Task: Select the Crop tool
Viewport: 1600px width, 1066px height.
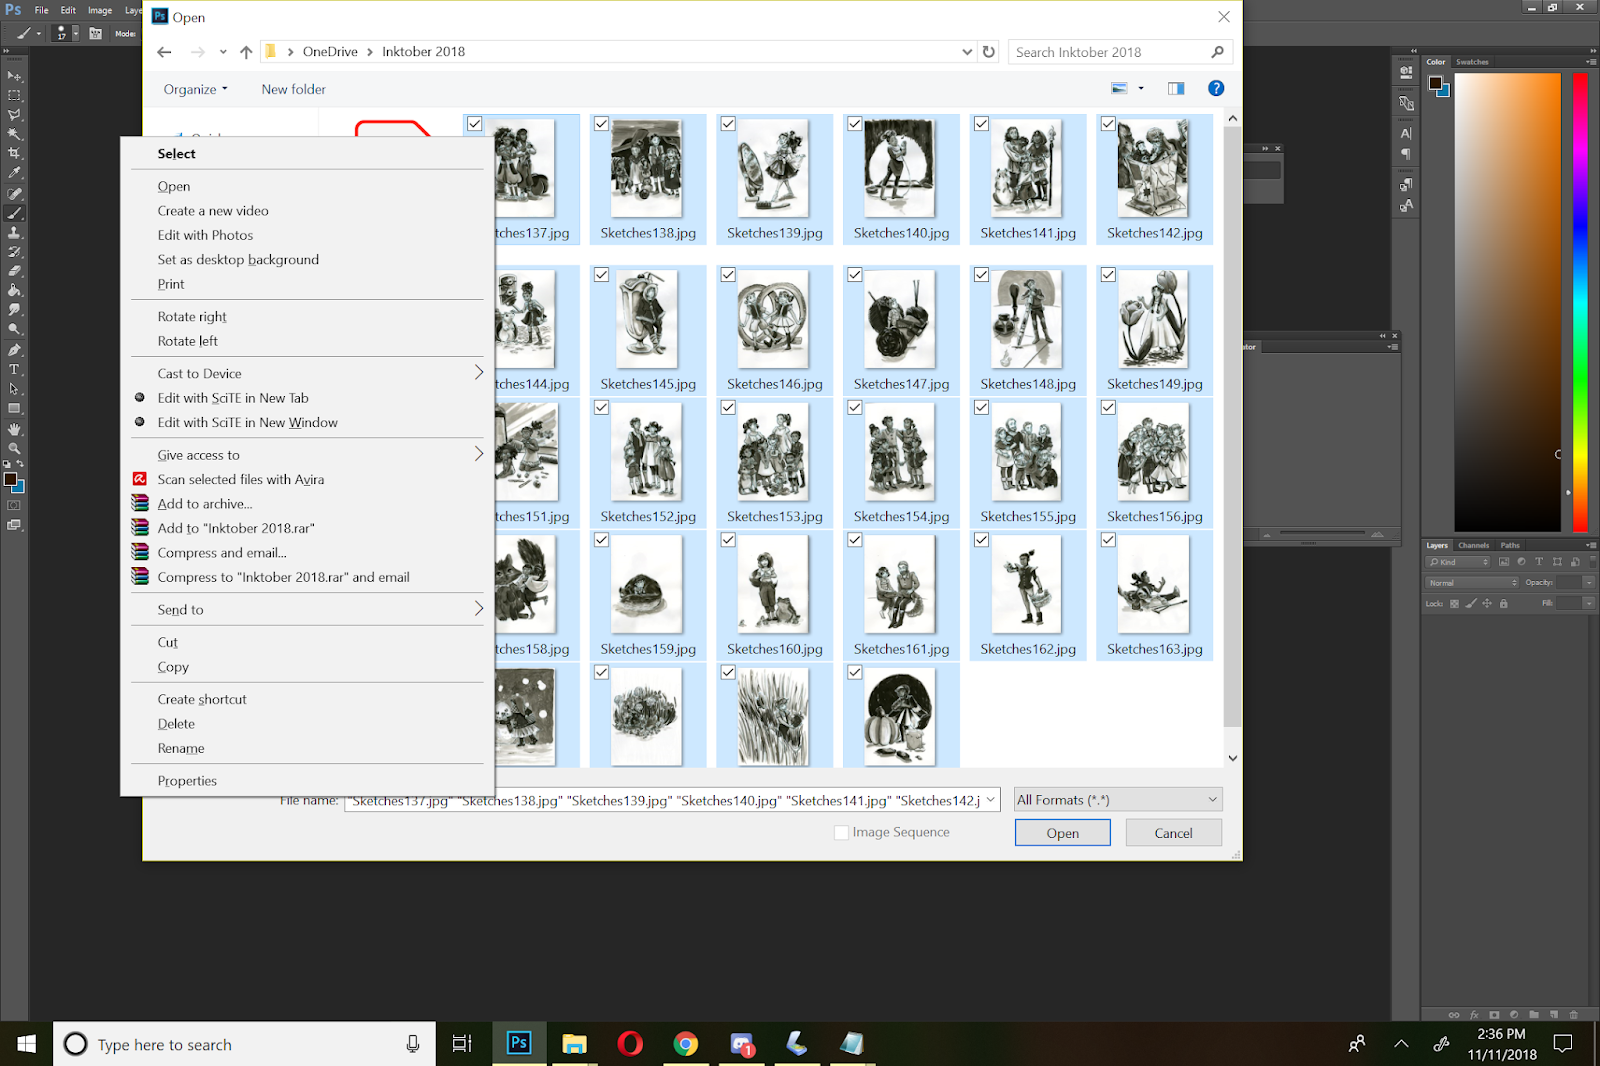Action: tap(14, 154)
